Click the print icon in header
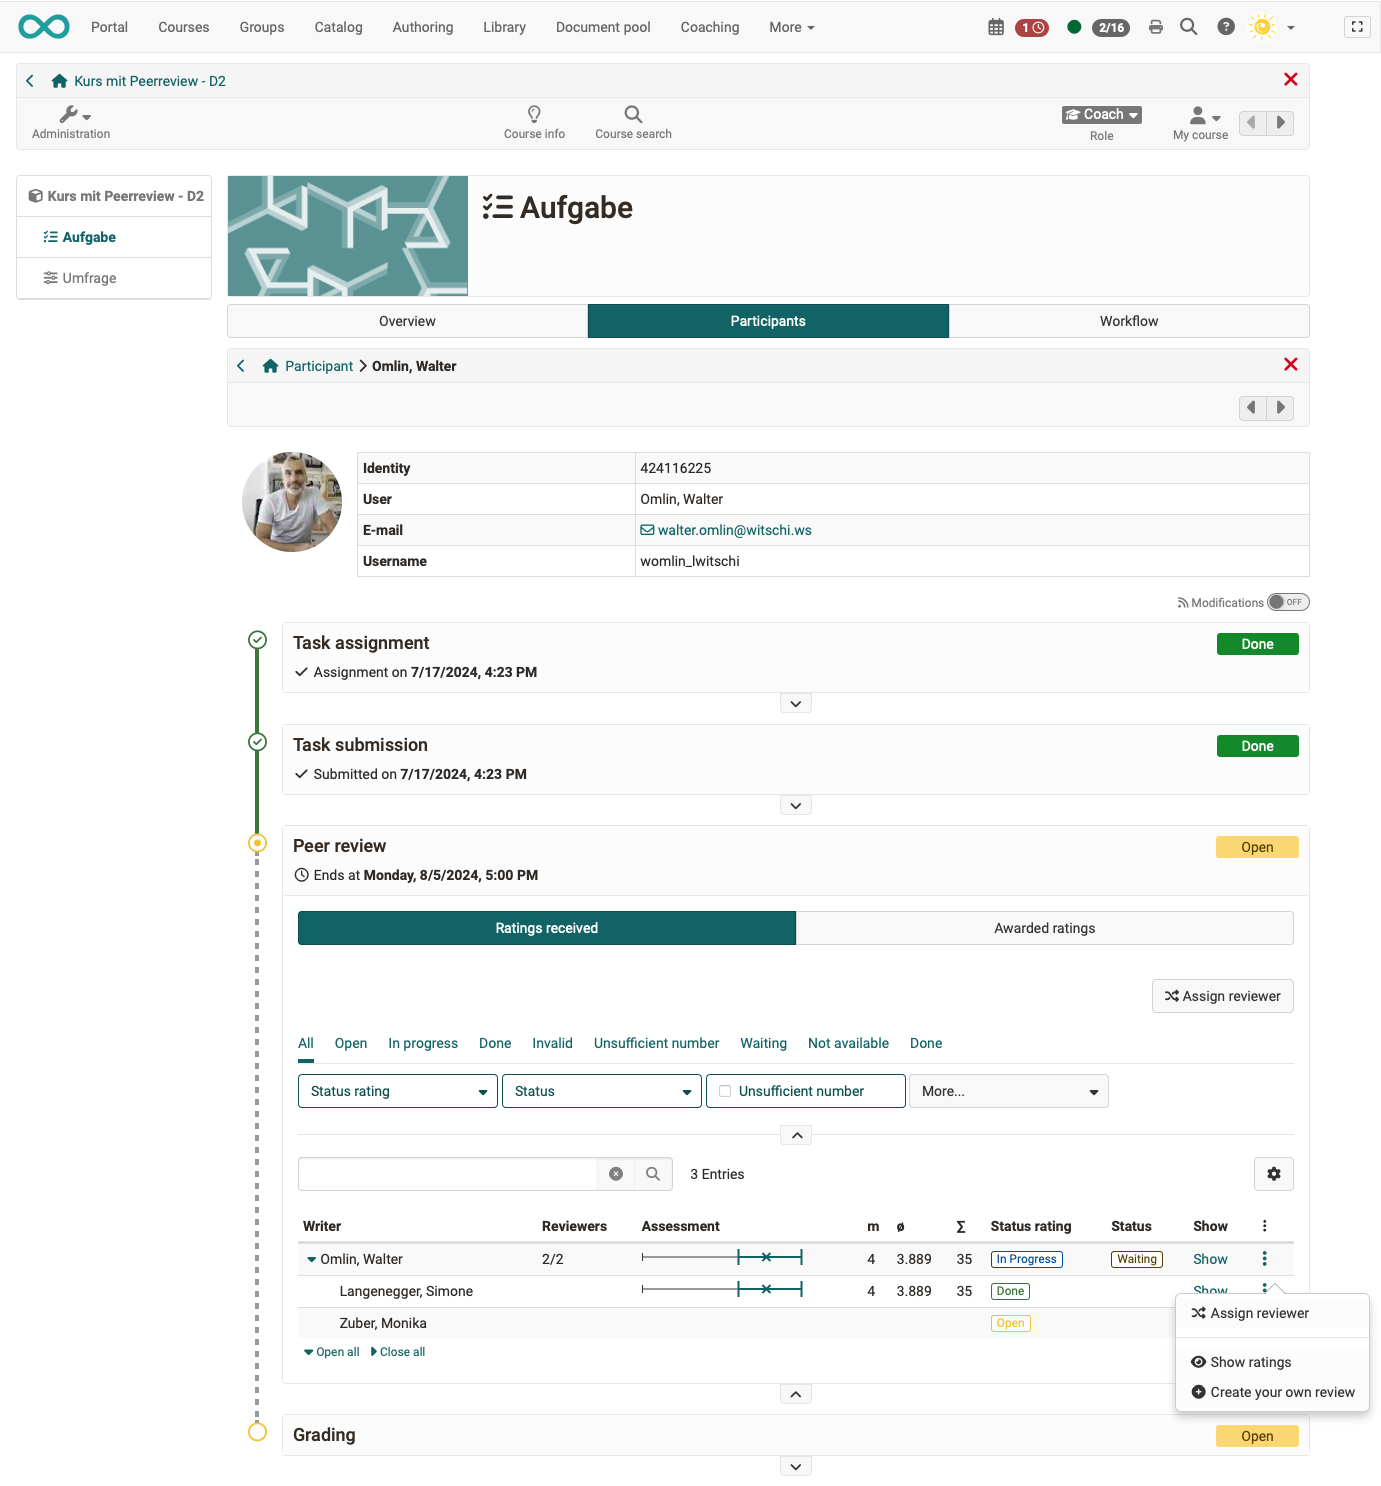This screenshot has width=1381, height=1486. coord(1155,27)
